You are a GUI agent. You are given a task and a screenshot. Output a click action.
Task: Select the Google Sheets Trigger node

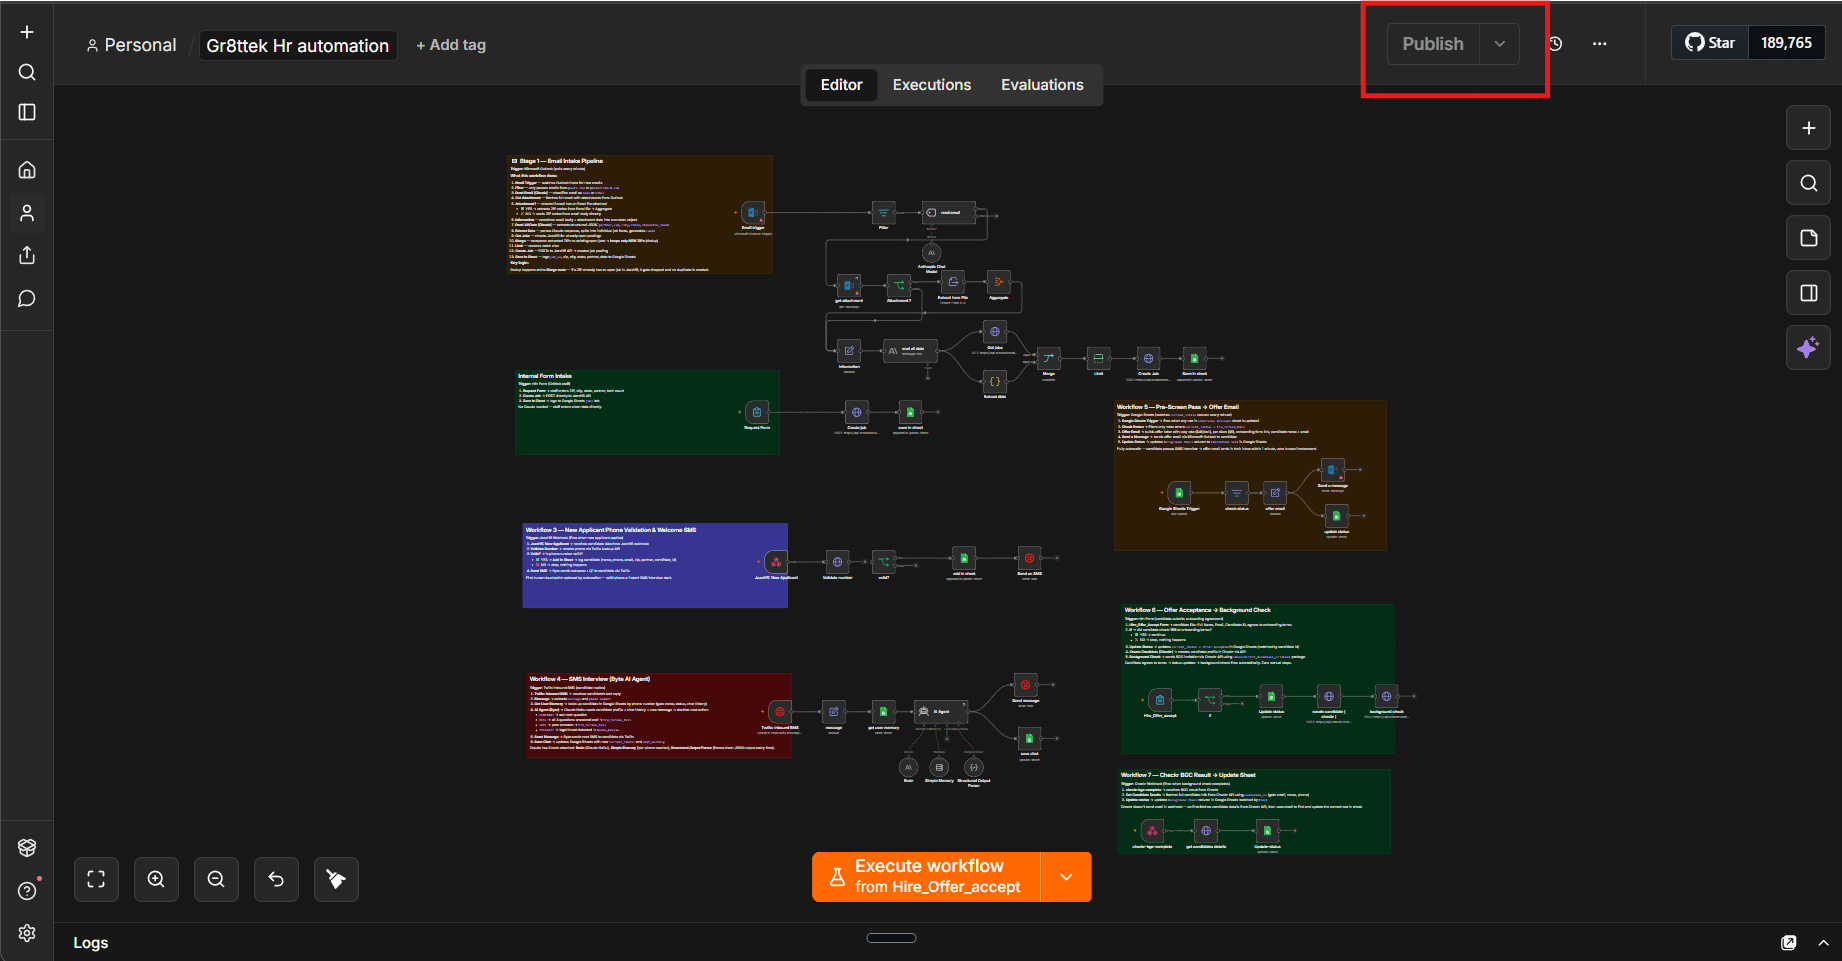pyautogui.click(x=1179, y=492)
